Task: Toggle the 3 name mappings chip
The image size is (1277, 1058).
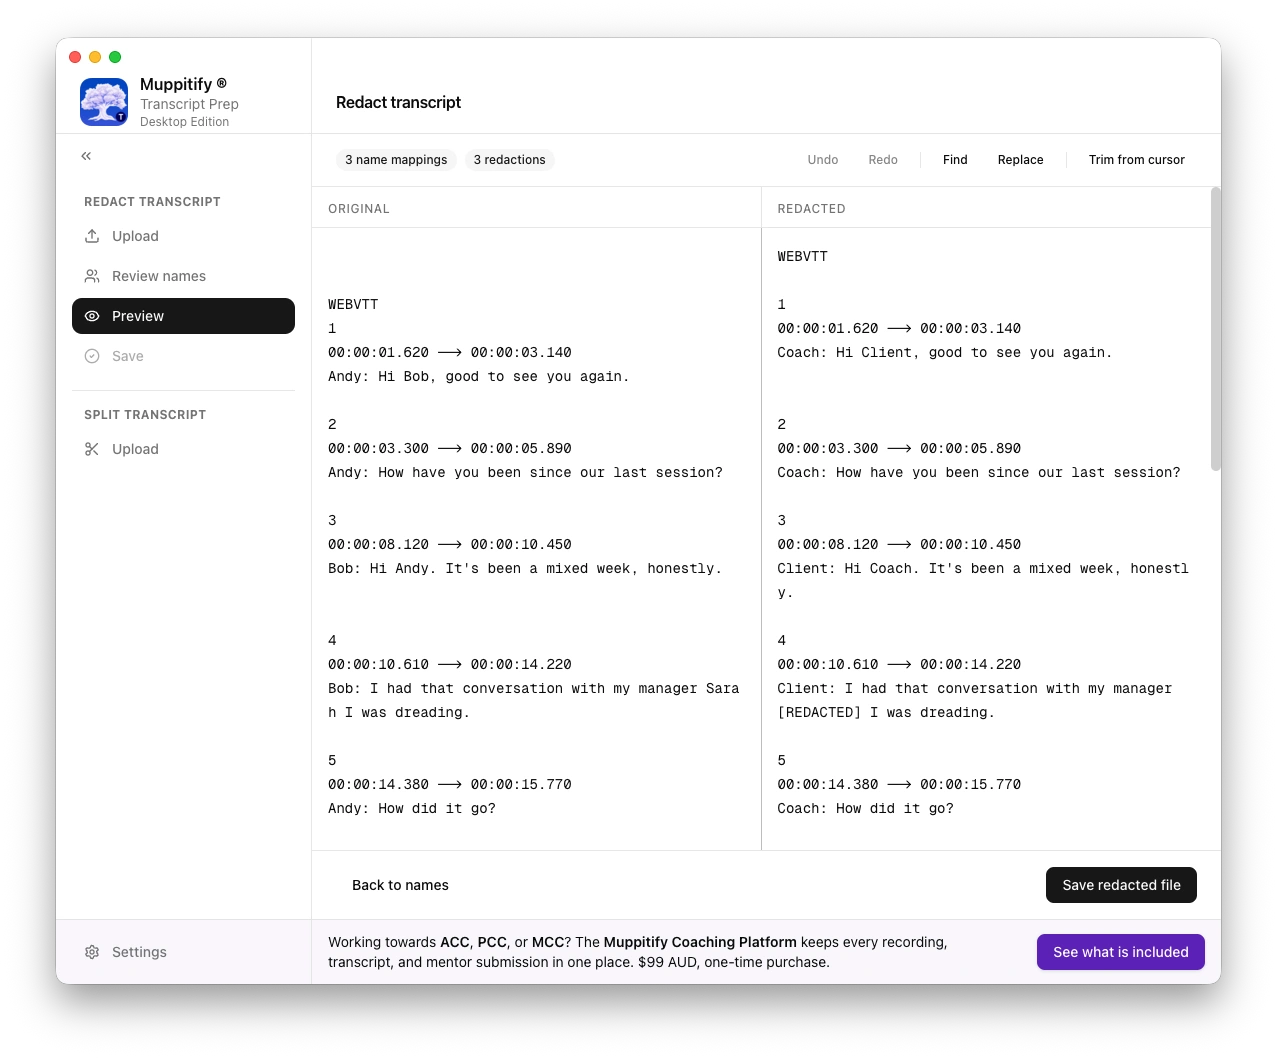Action: [x=396, y=160]
